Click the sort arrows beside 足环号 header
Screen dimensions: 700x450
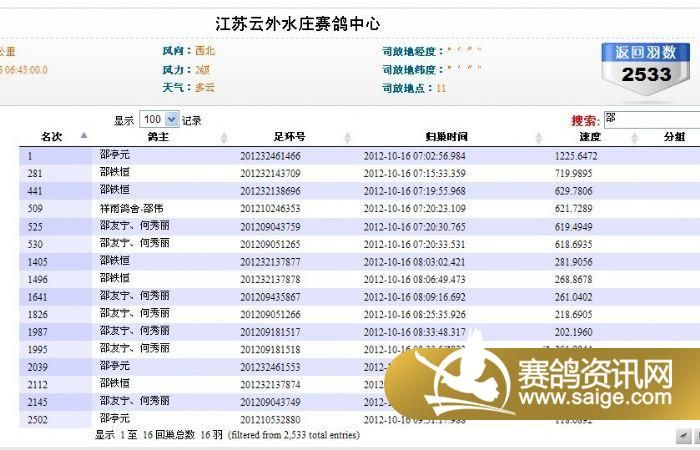(x=347, y=137)
